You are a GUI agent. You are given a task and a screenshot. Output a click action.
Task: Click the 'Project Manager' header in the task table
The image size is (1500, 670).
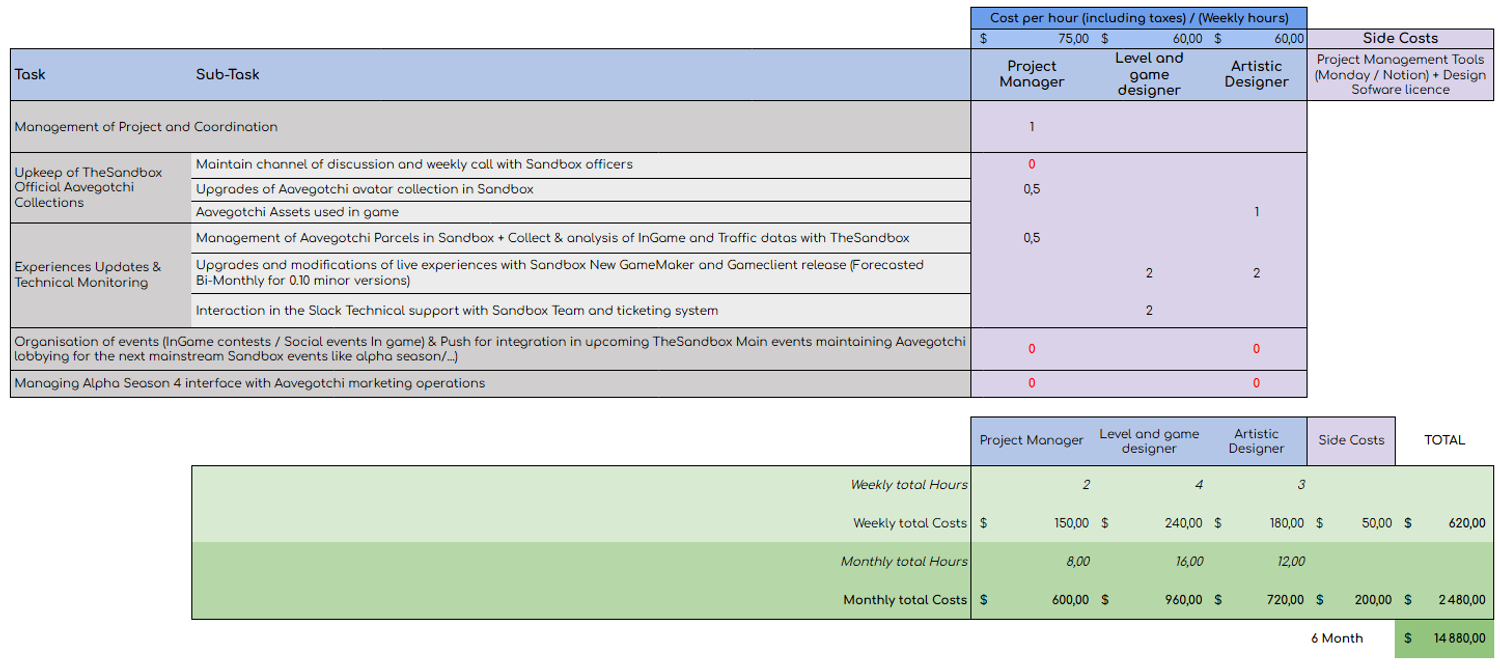click(x=1031, y=74)
